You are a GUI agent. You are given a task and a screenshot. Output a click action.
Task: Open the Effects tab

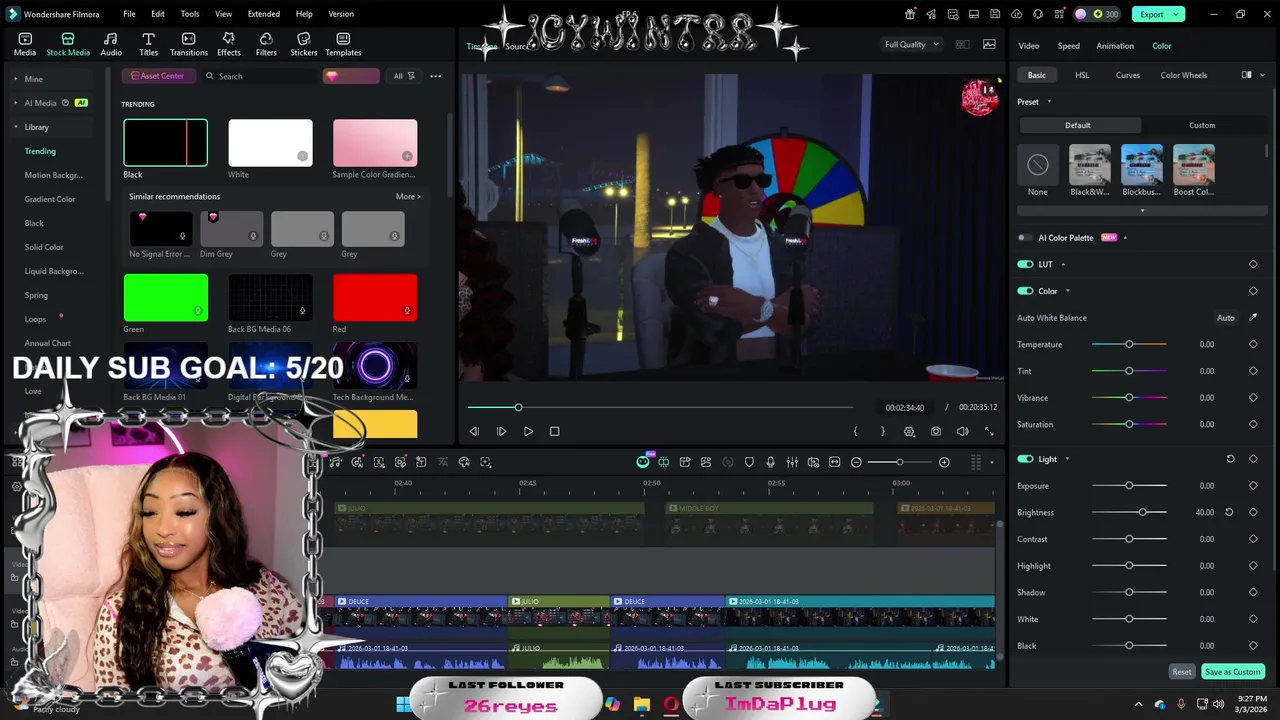tap(229, 44)
